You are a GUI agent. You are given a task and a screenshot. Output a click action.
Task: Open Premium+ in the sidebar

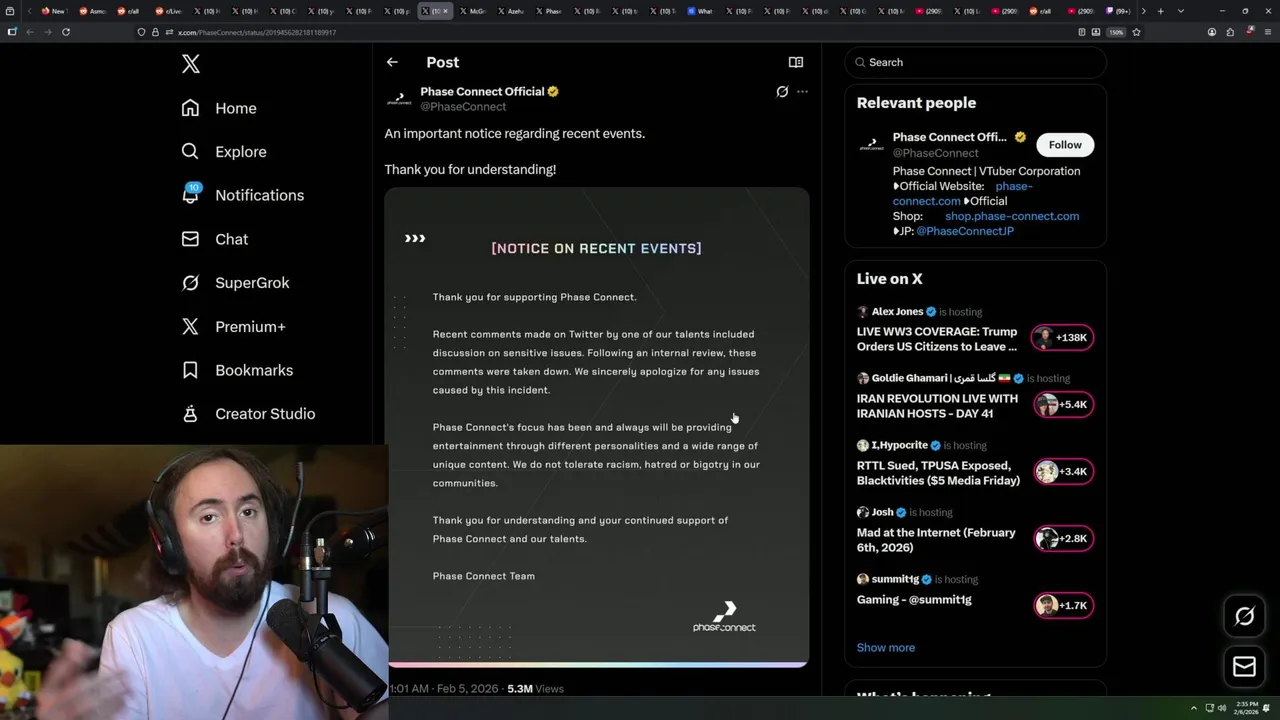pos(234,326)
